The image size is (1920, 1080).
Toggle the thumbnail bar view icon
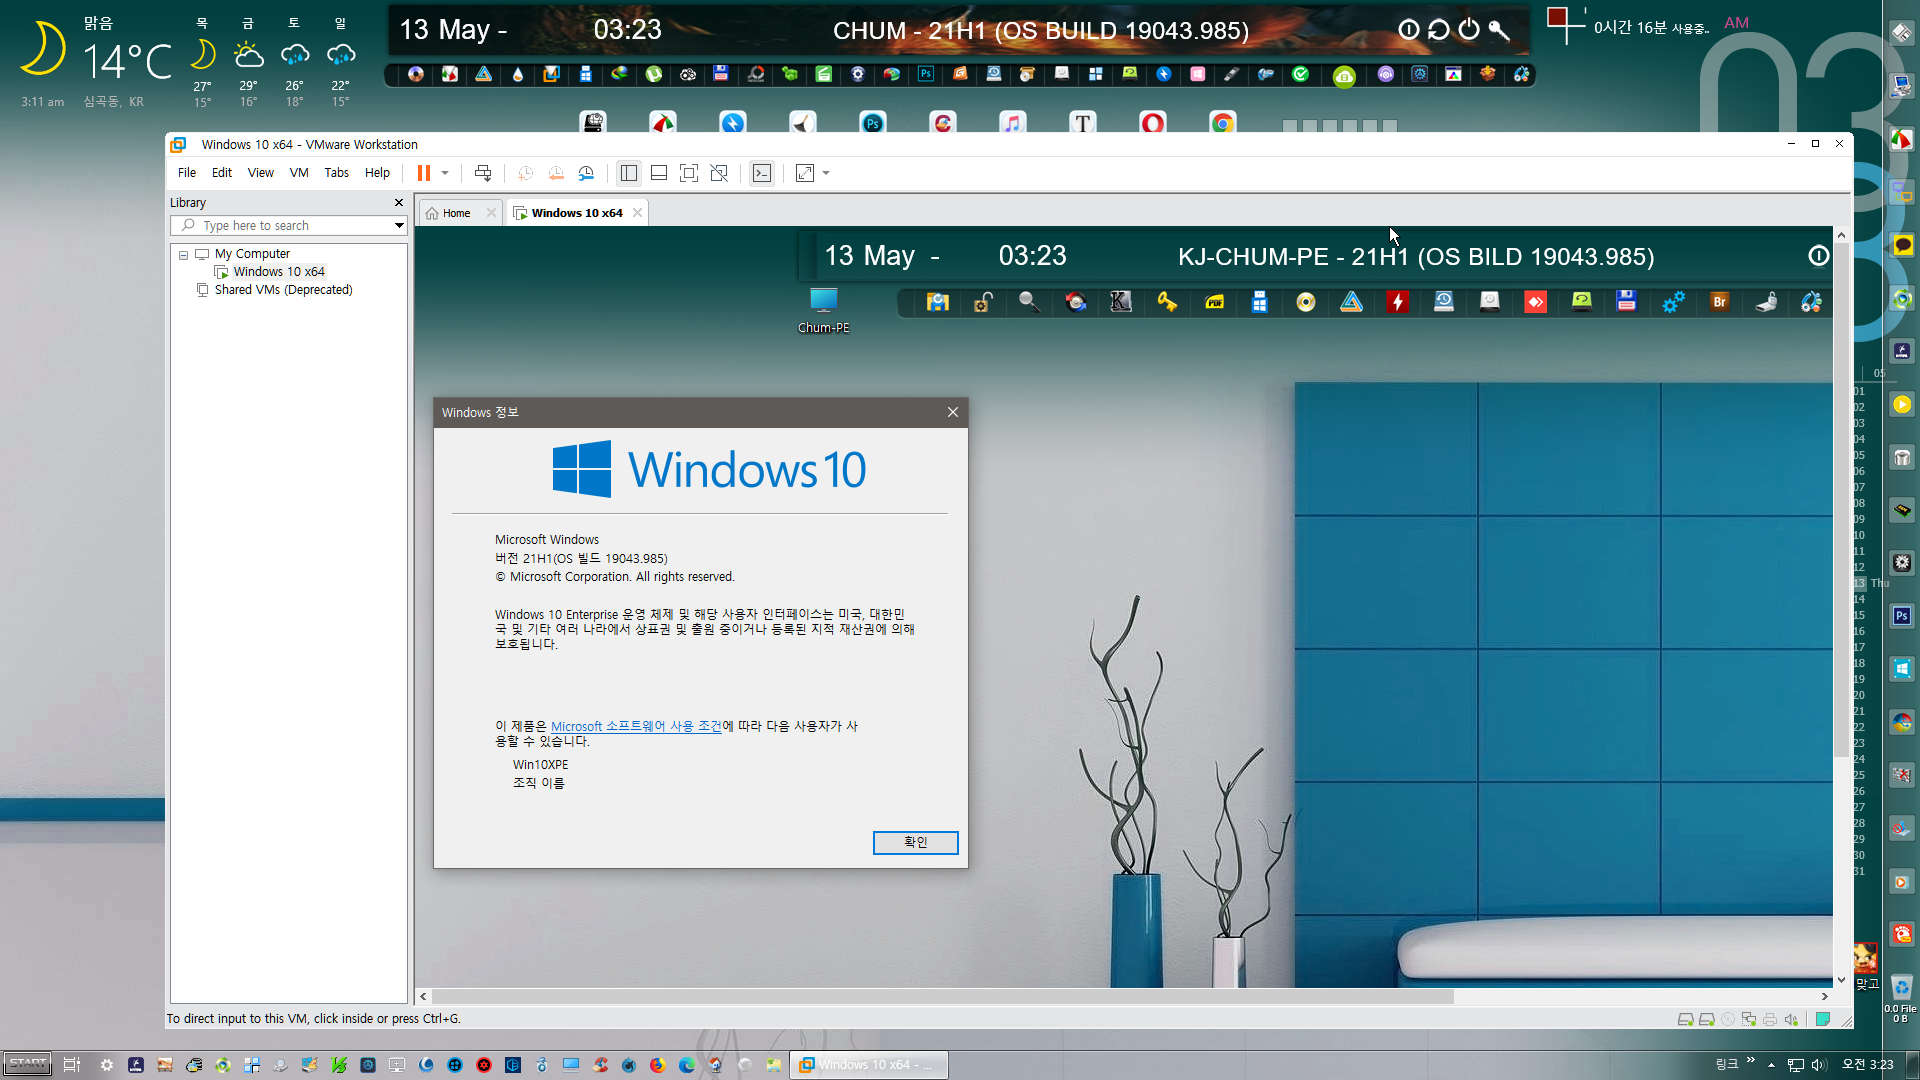point(659,173)
